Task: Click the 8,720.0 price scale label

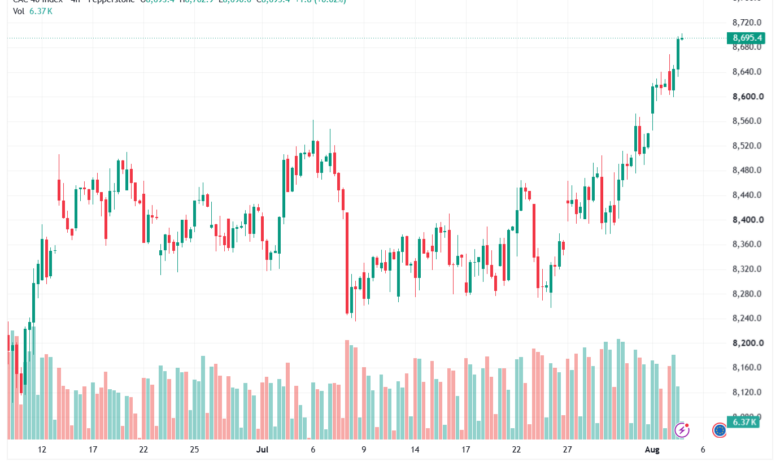Action: click(x=747, y=22)
